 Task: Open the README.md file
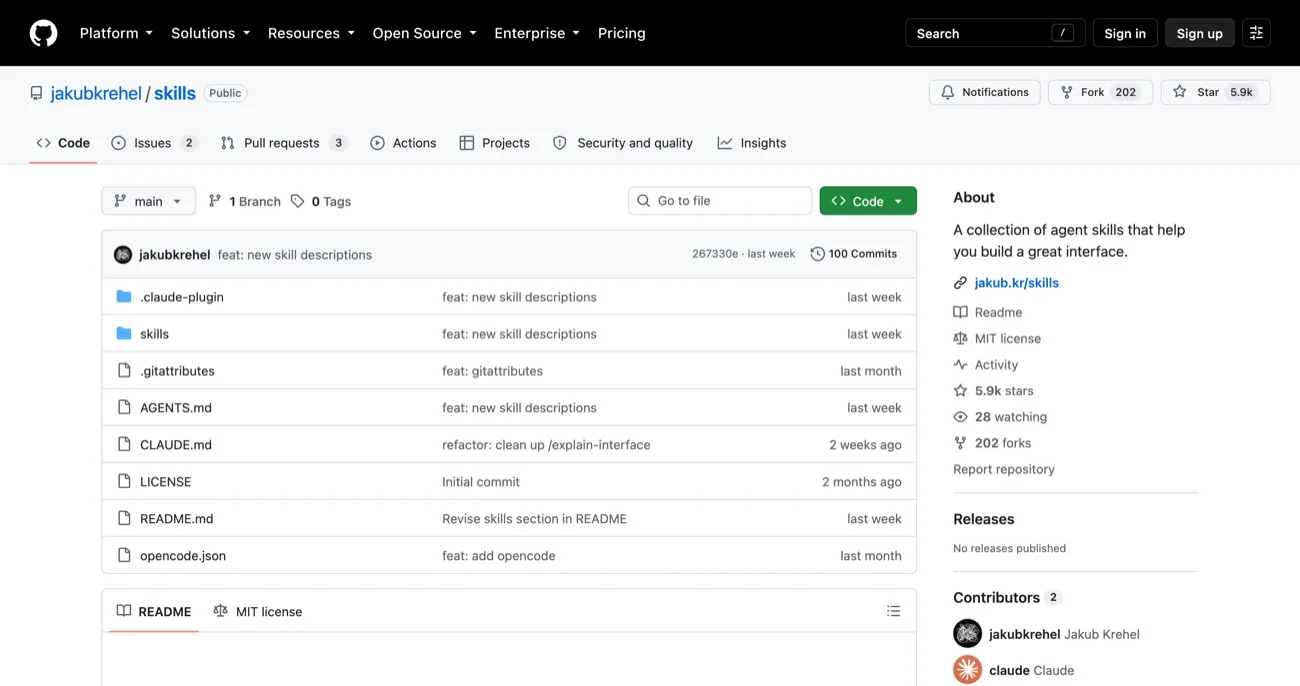[177, 519]
